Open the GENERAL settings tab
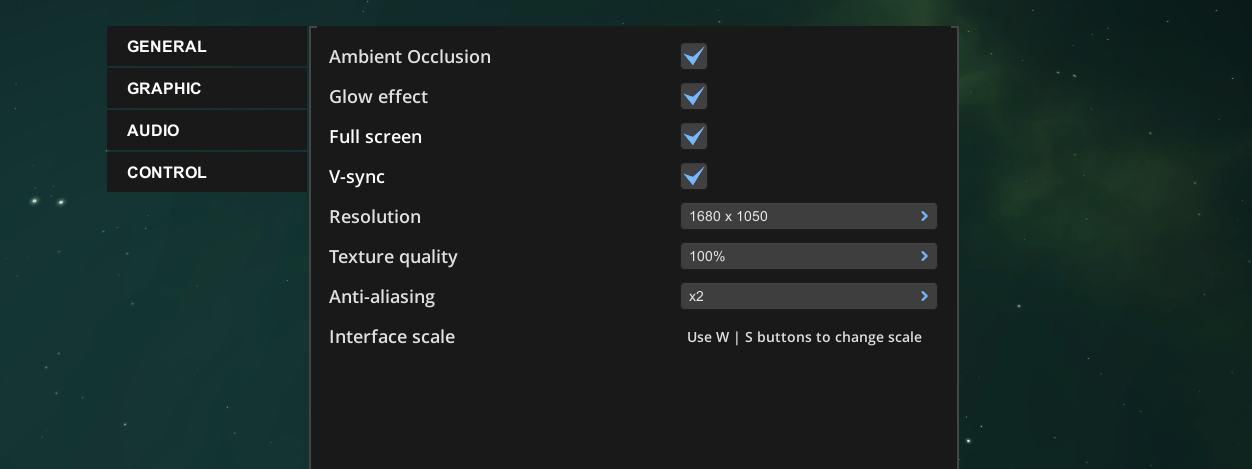The width and height of the screenshot is (1252, 469). click(x=167, y=47)
